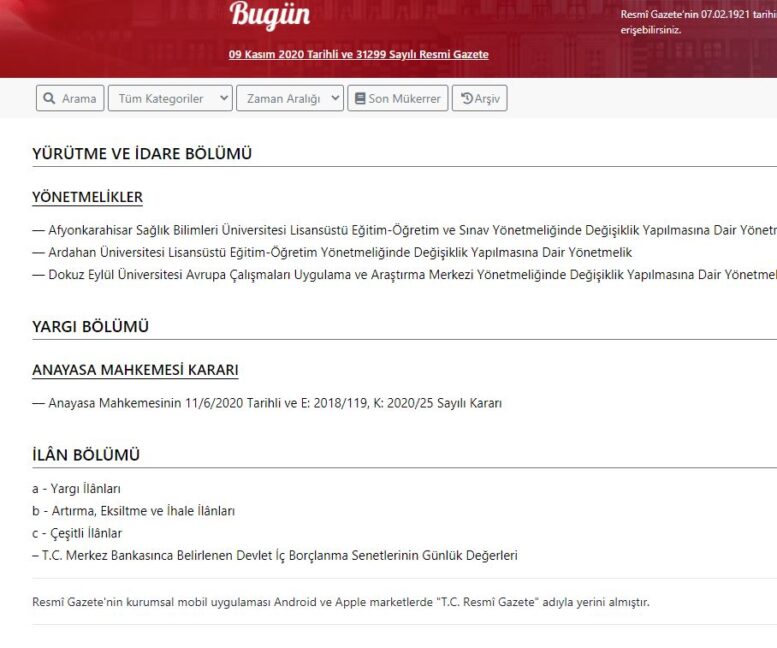Click the magnifier icon in Arama
Viewport: 777px width, 648px height.
point(49,98)
